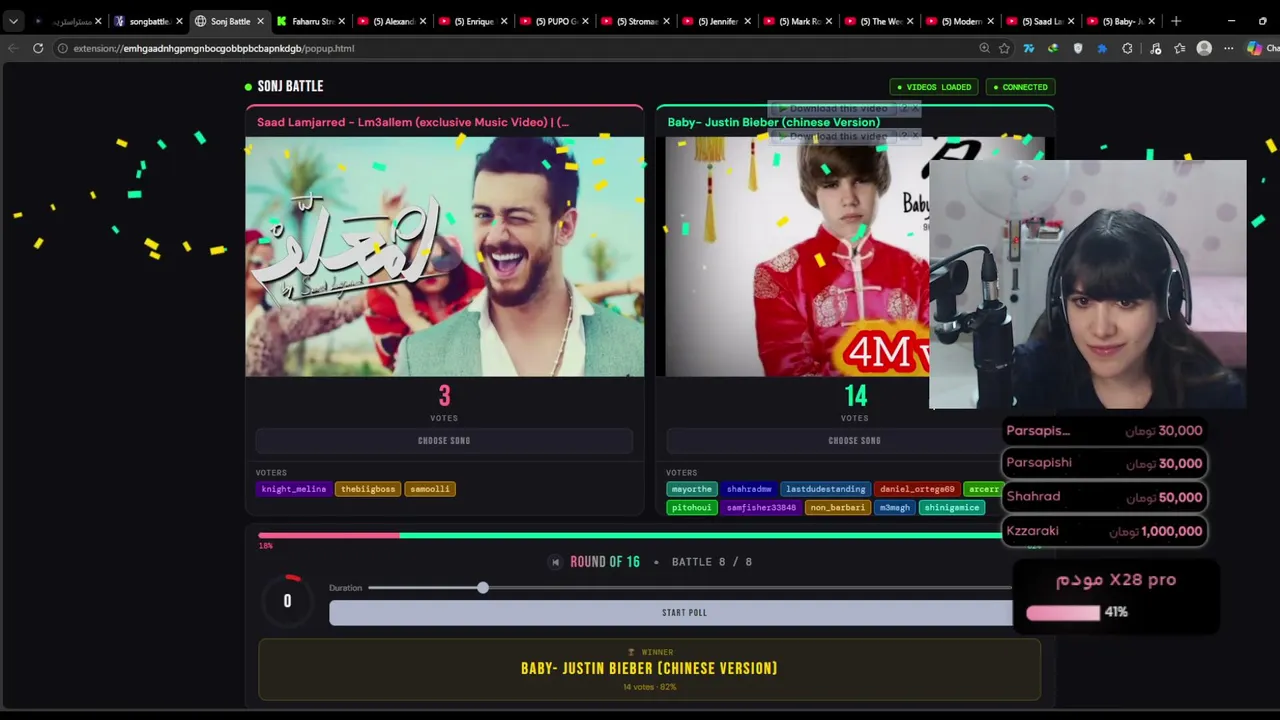
Task: Select voter tag pitohoui
Action: [692, 507]
